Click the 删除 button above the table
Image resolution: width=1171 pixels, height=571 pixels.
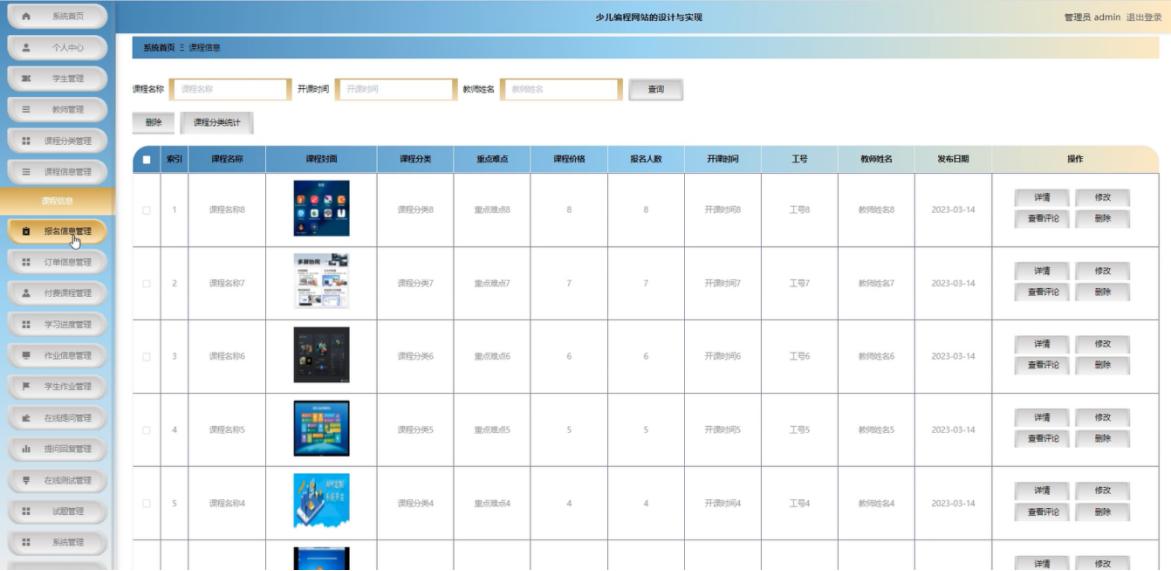tap(153, 122)
